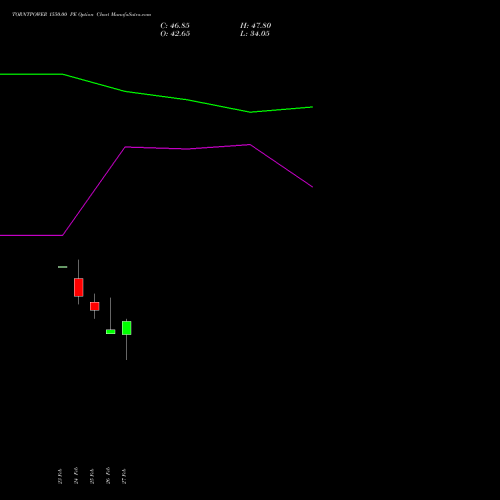The width and height of the screenshot is (500, 500).
Task: Click the low value 'L: 34.05'
Action: coord(255,34)
